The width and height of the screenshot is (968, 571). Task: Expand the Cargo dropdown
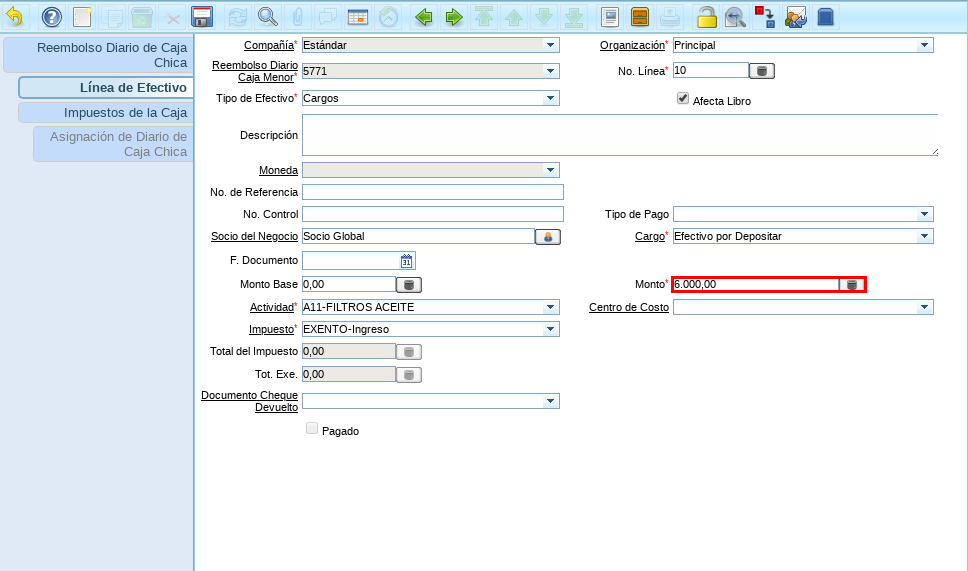tap(924, 236)
